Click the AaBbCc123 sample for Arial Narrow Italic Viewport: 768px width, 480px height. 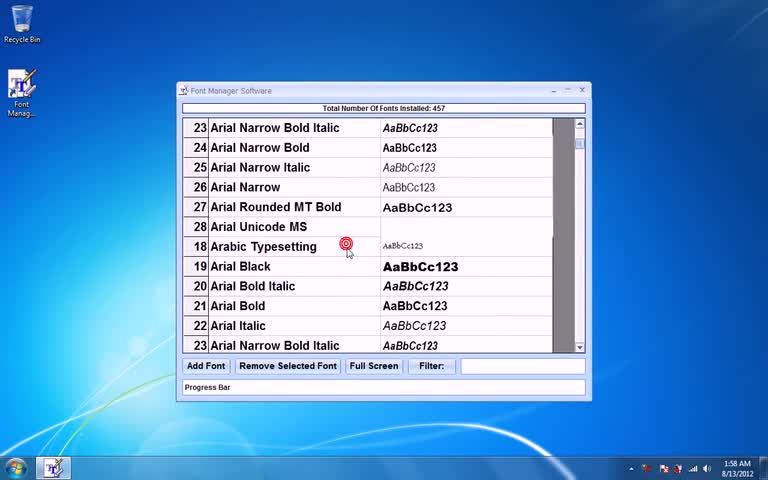pos(409,168)
